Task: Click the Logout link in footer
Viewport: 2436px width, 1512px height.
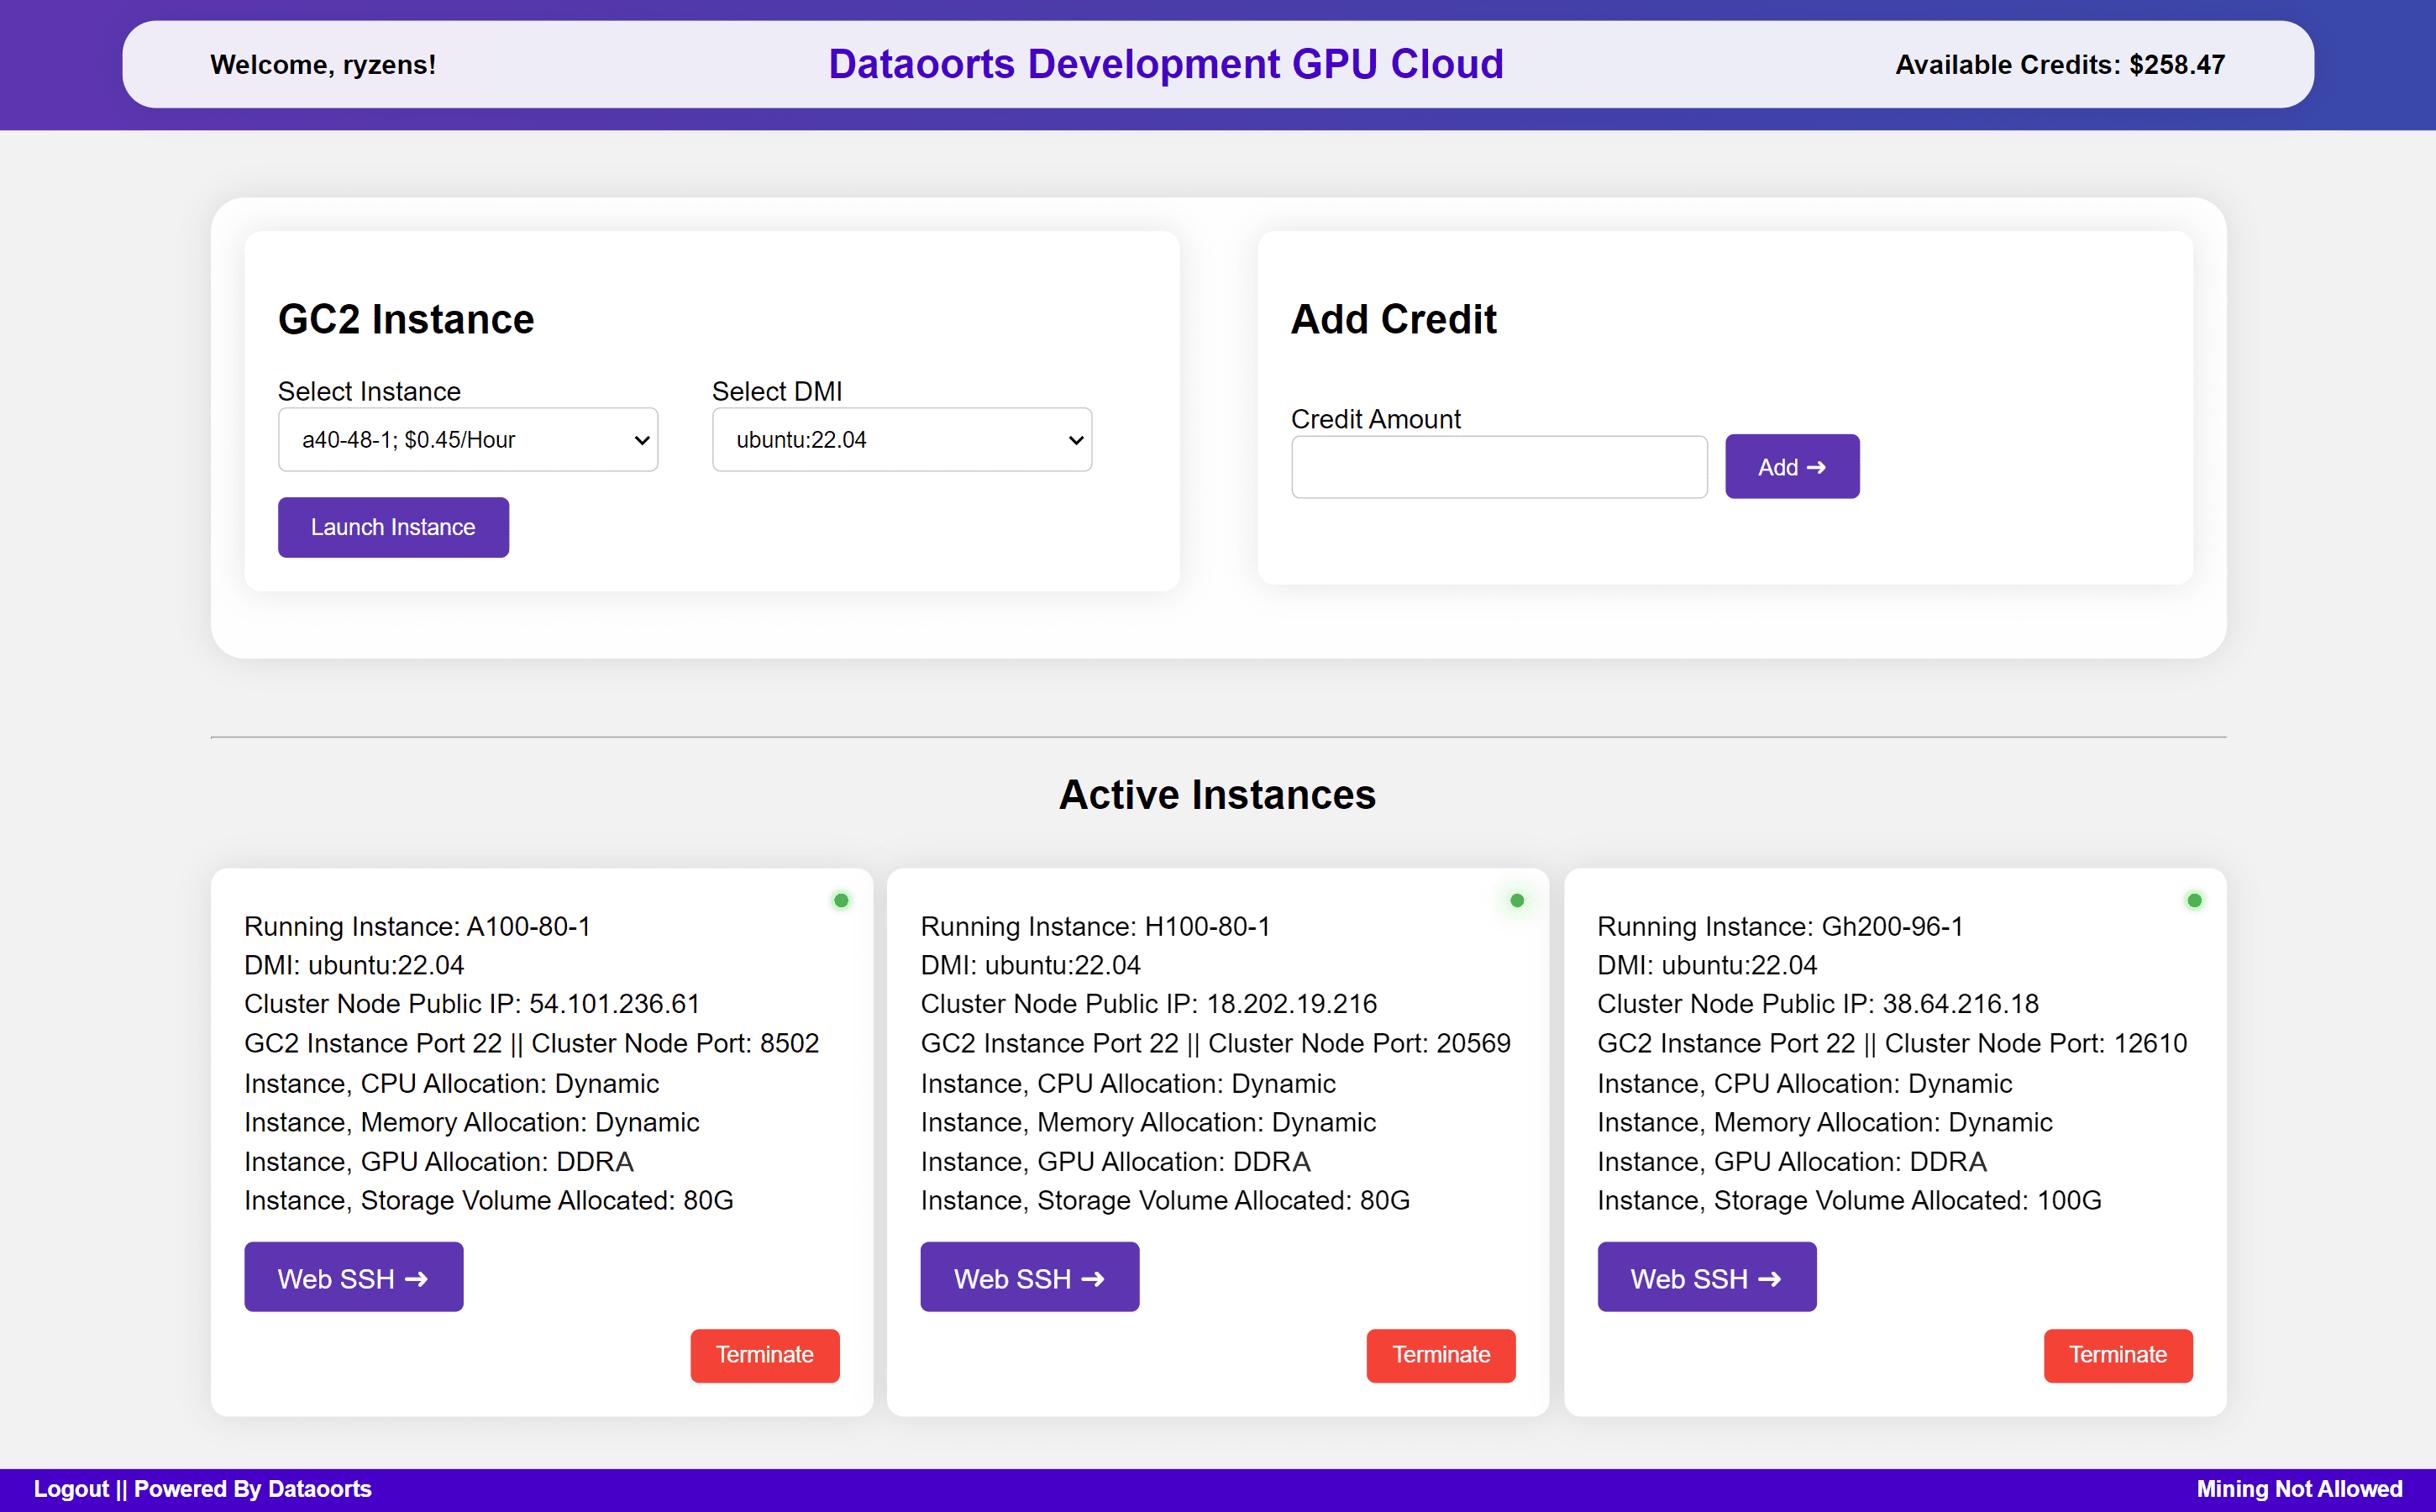Action: pos(71,1489)
